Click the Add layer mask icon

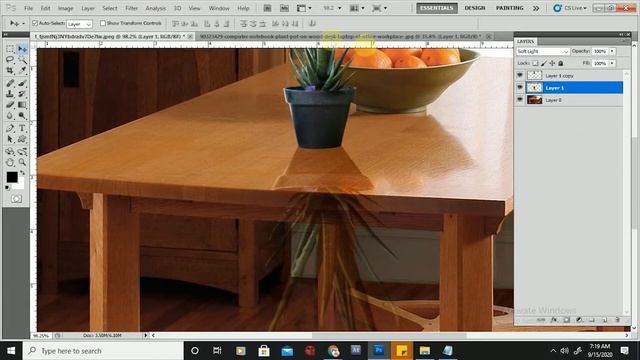click(x=567, y=320)
